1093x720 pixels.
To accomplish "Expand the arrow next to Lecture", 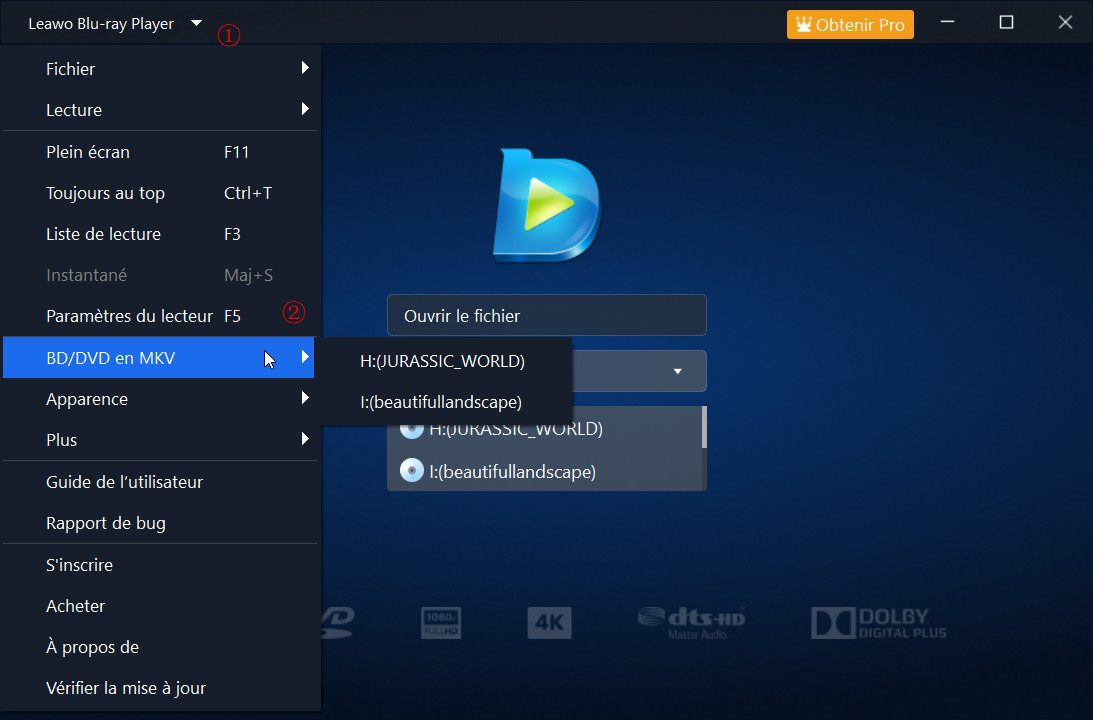I will click(x=305, y=109).
